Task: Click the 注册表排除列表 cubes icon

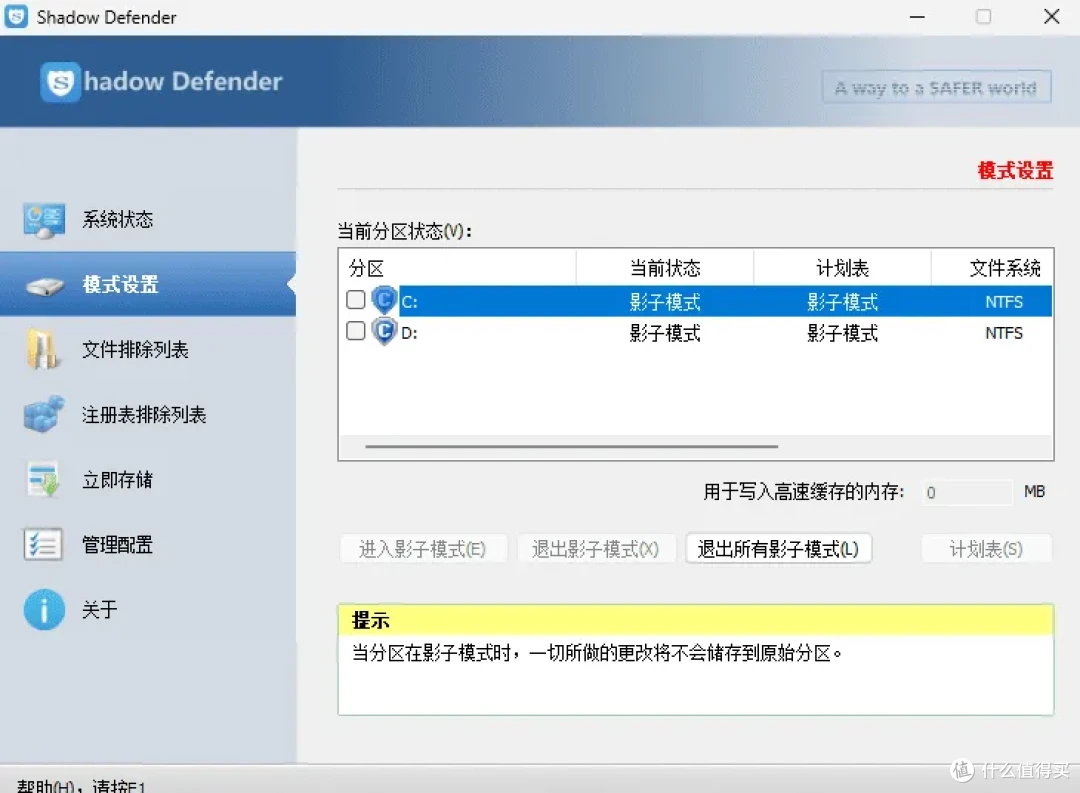Action: (44, 414)
